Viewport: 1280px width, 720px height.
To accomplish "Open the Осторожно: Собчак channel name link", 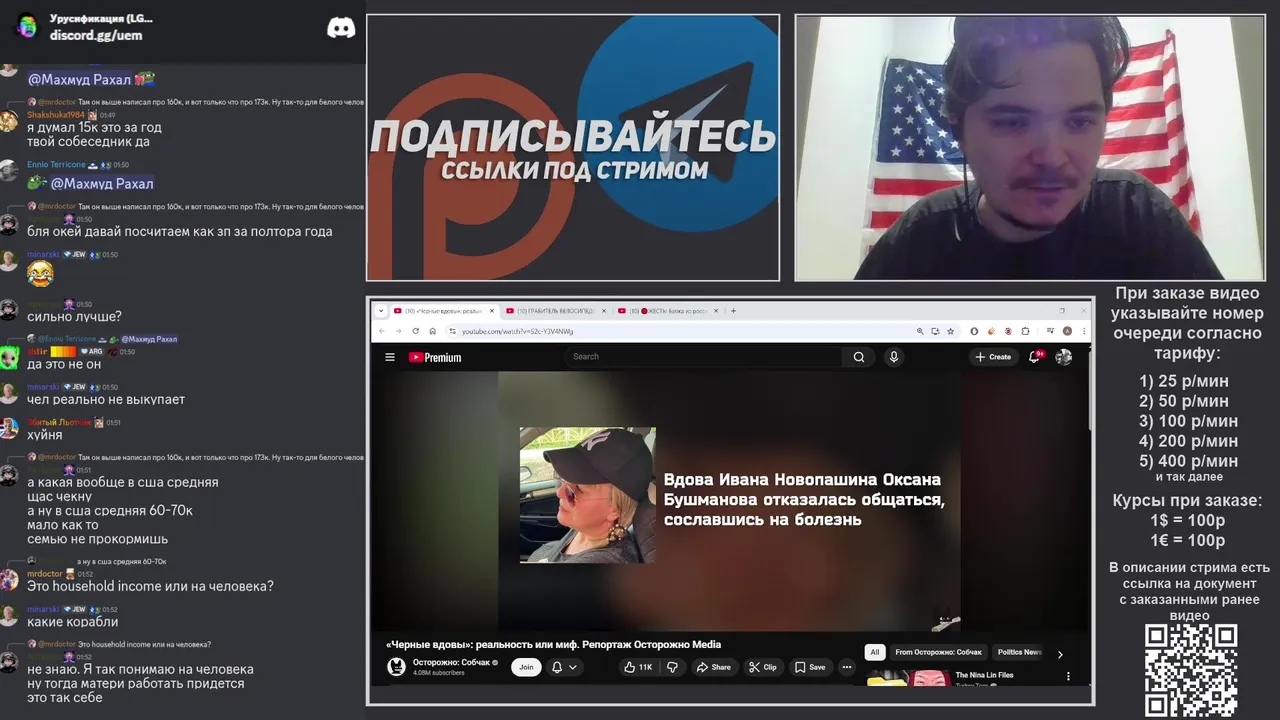I will 452,662.
